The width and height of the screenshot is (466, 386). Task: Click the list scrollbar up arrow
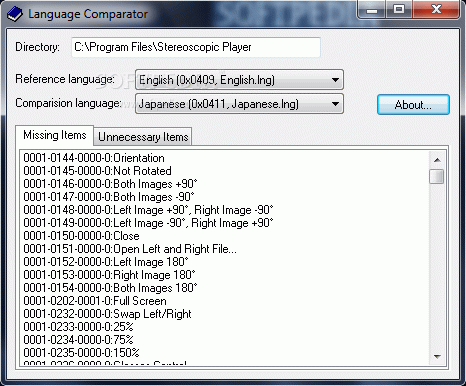[x=437, y=160]
